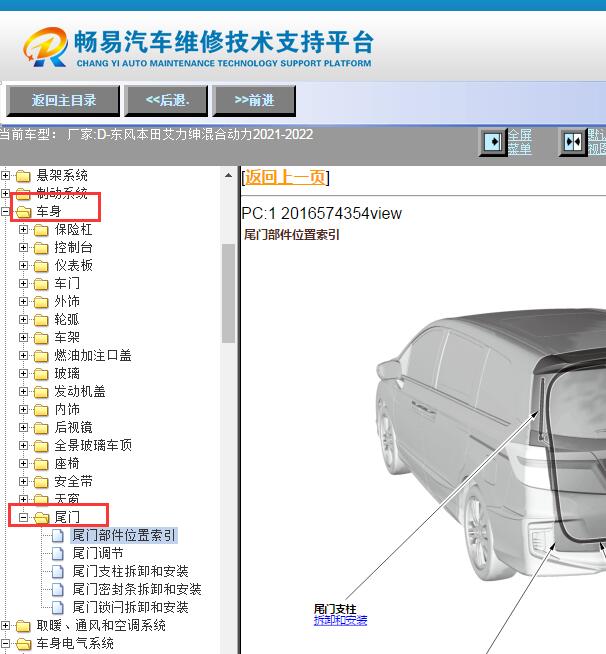Select the 燃油加注口盖 tree label
The width and height of the screenshot is (606, 654).
pyautogui.click(x=93, y=355)
